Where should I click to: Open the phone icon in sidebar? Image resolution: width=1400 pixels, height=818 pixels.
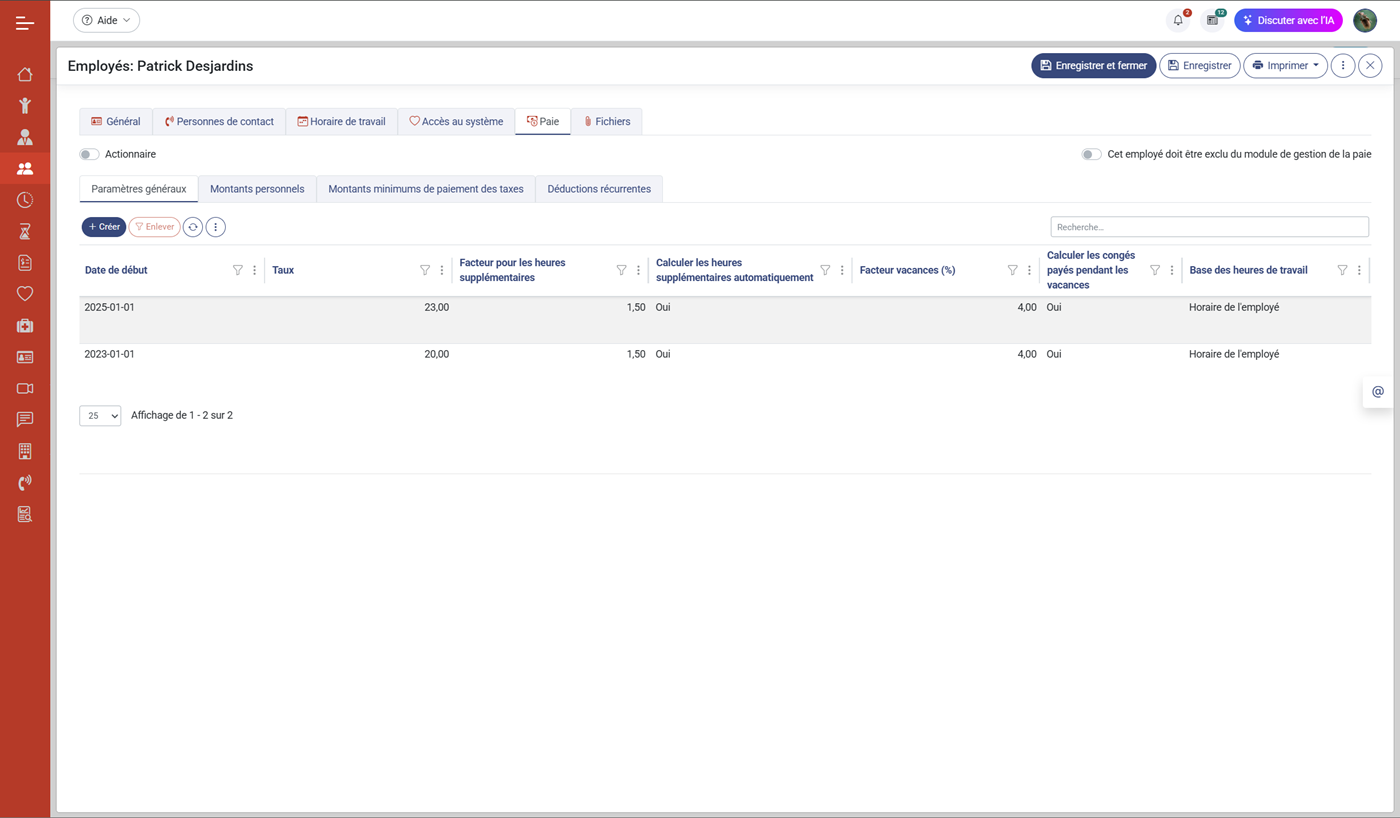coord(25,483)
